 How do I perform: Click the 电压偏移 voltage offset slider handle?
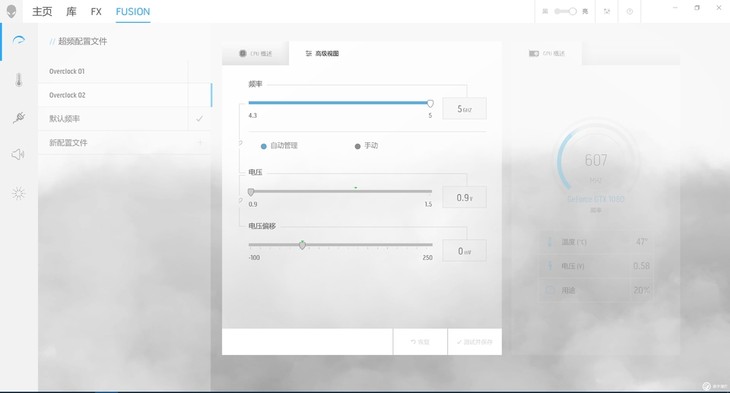coord(302,245)
